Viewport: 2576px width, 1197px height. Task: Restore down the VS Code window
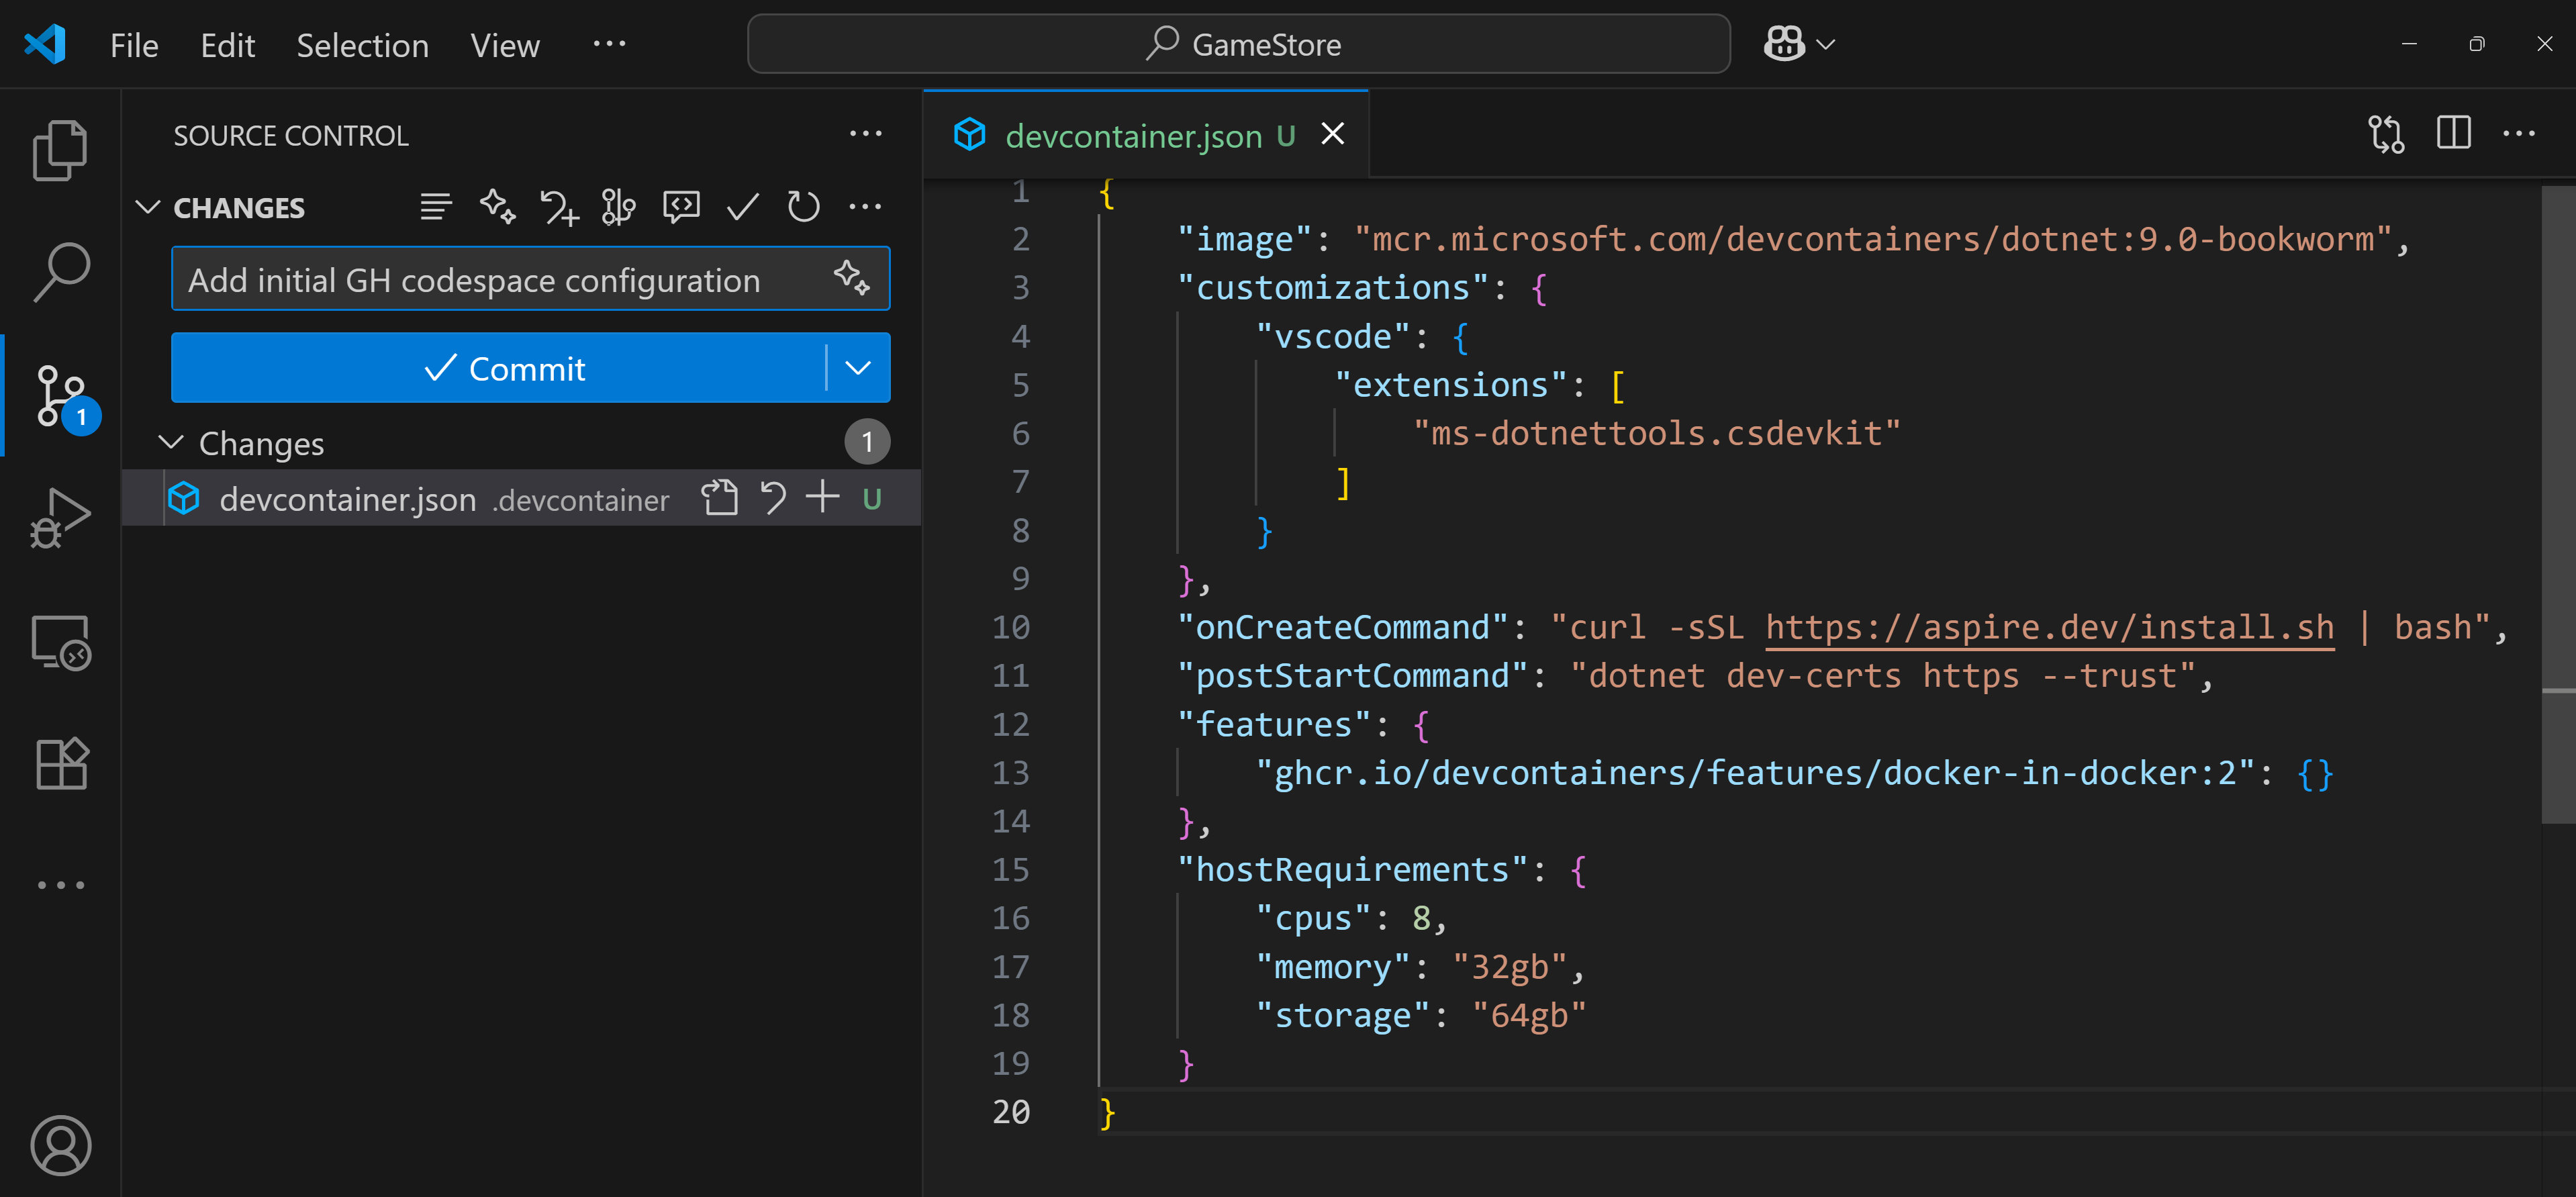pos(2477,44)
